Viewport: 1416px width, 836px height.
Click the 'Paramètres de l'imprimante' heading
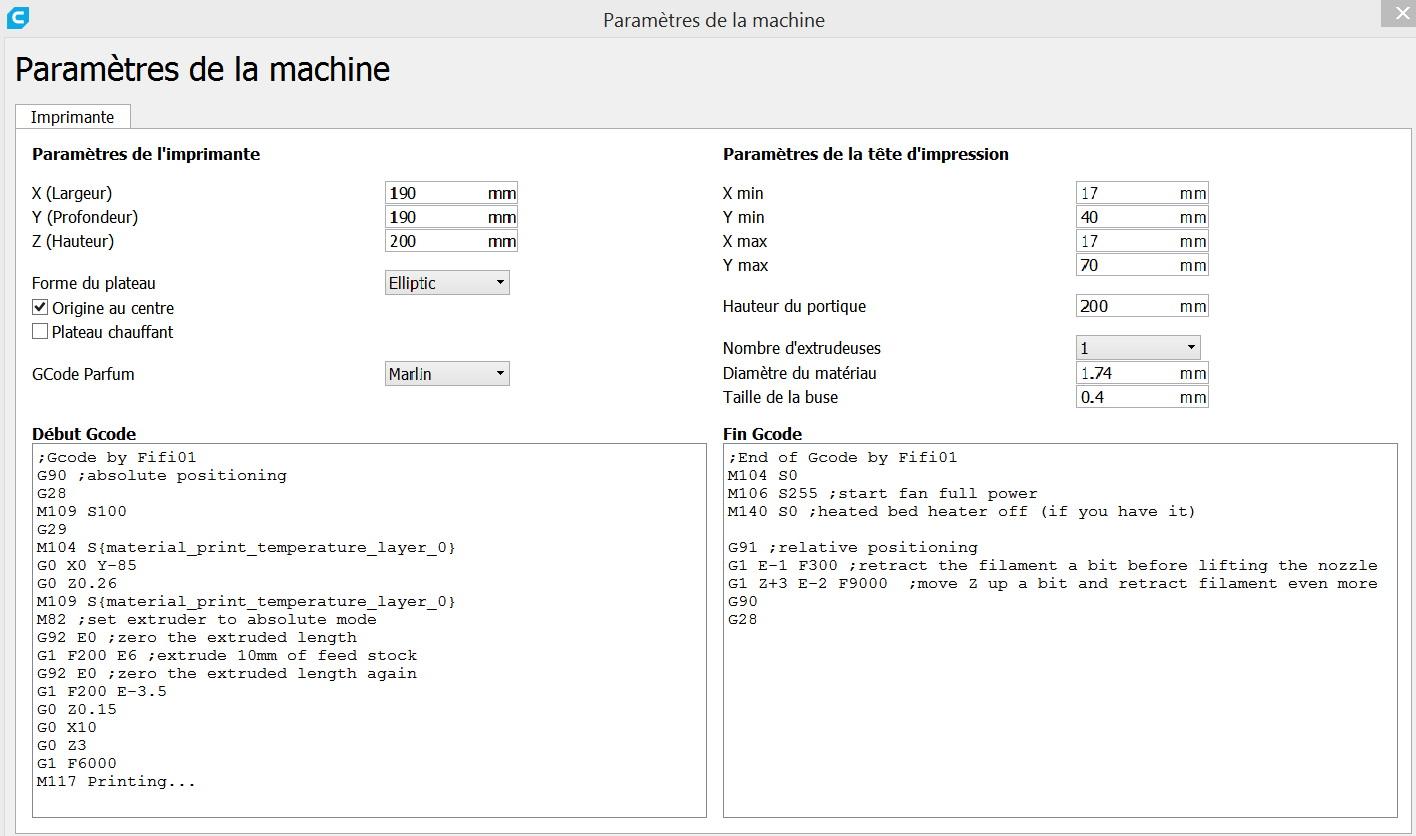[x=146, y=154]
